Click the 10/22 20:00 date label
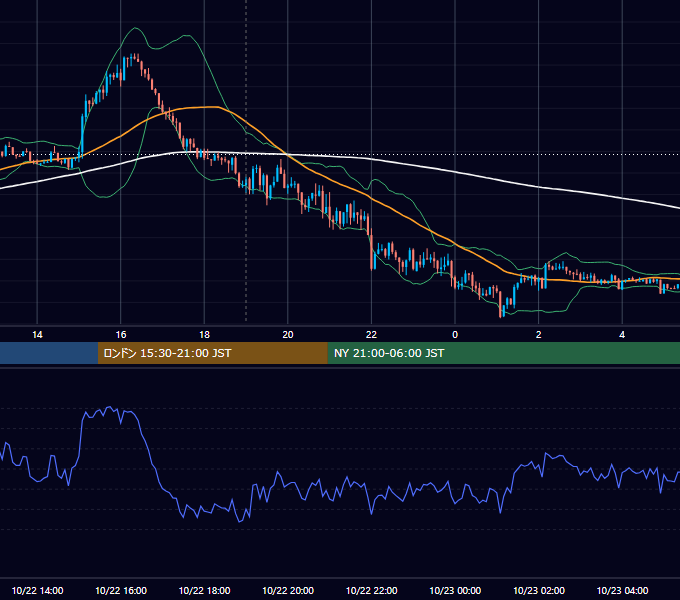Image resolution: width=680 pixels, height=600 pixels. pos(288,590)
